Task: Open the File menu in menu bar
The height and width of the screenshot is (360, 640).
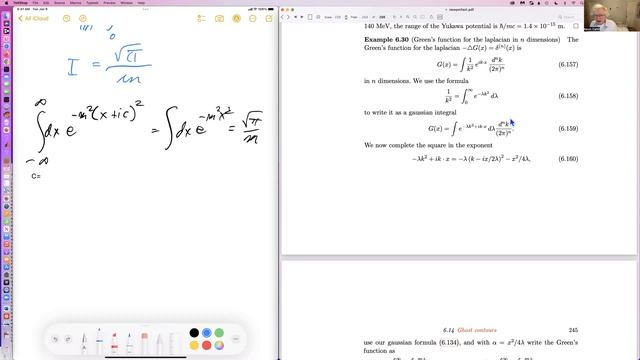Action: pos(35,2)
